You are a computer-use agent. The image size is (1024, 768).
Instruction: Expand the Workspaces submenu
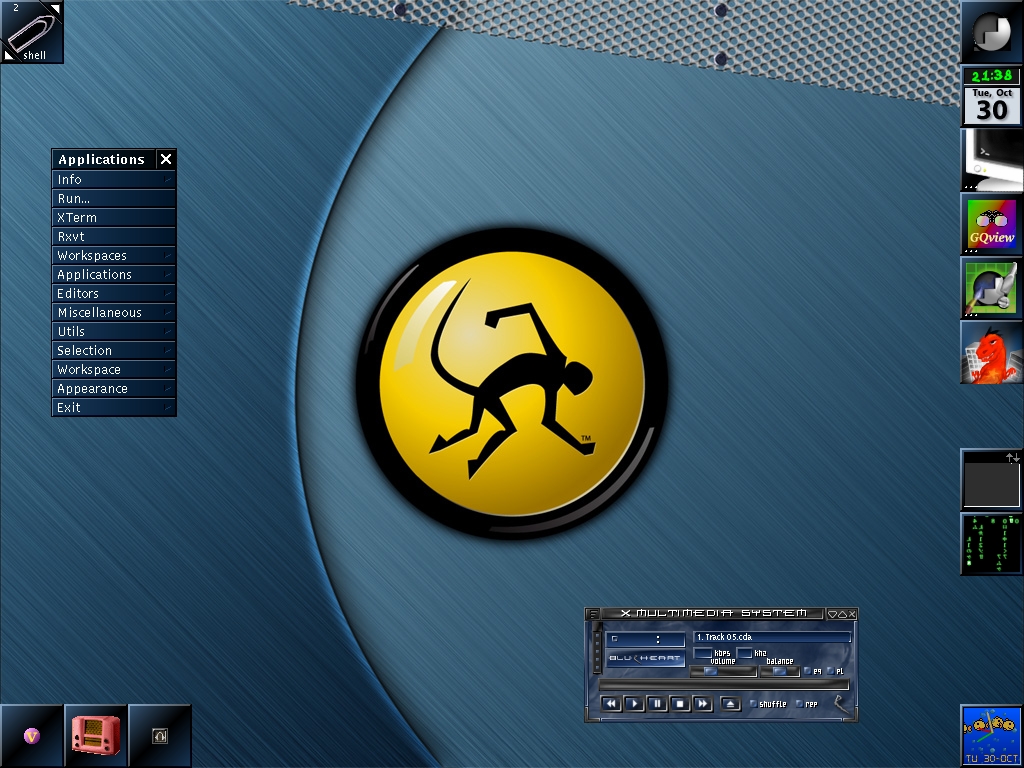(114, 255)
